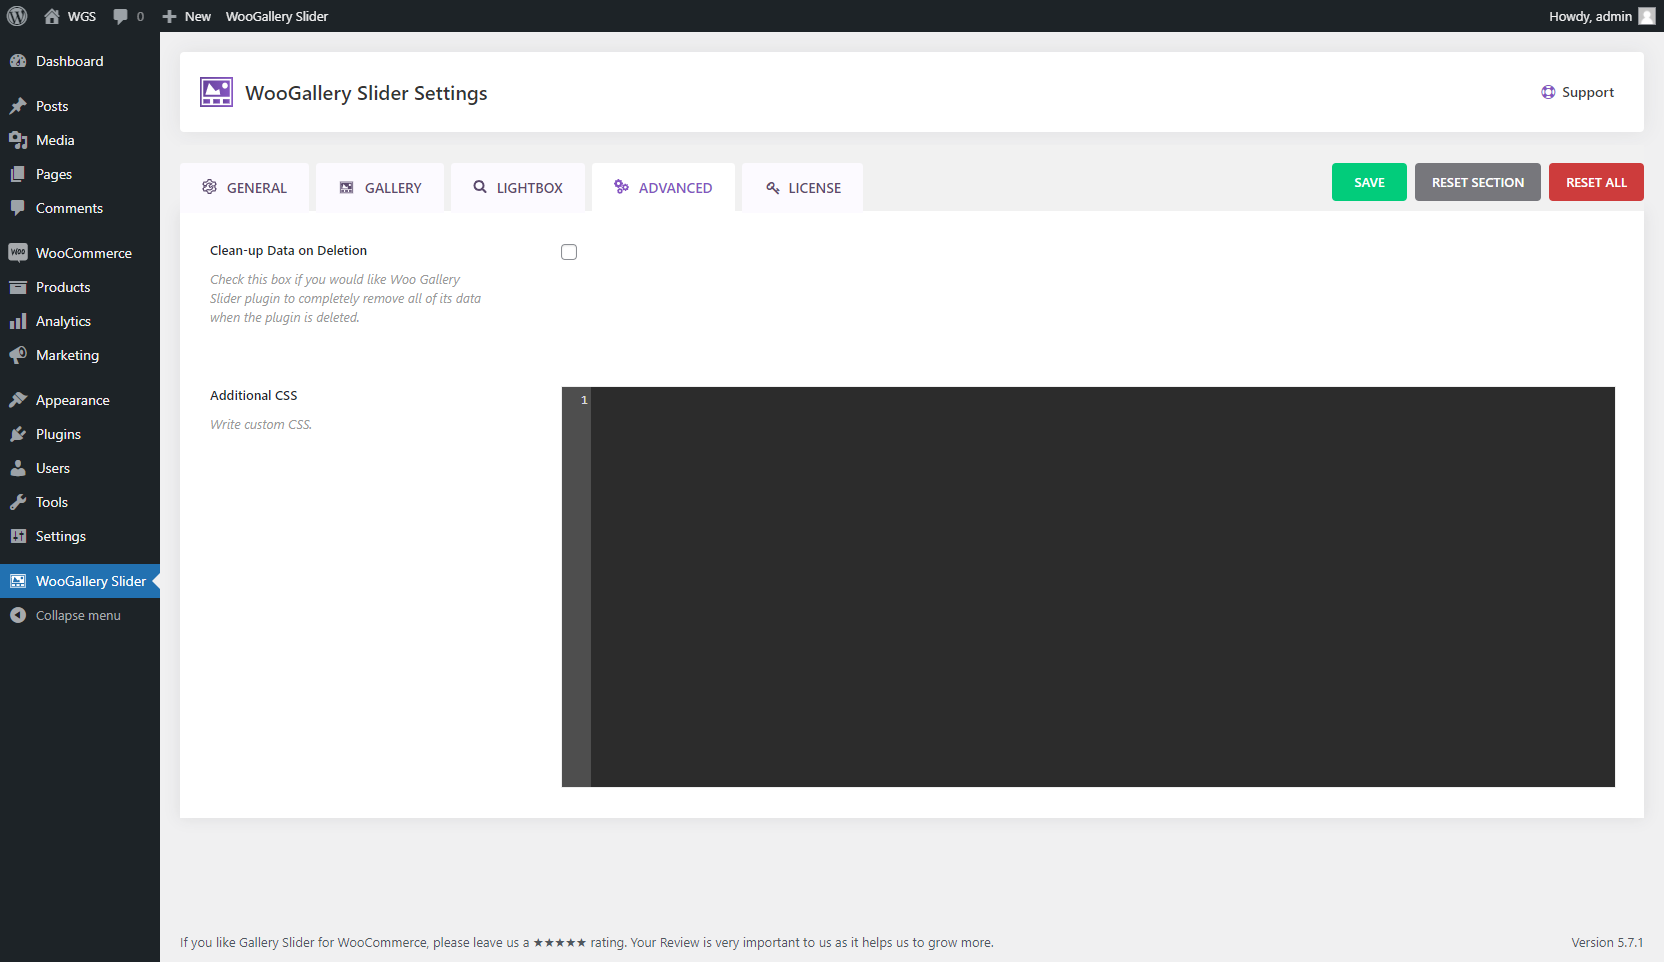Click the Reset Section button
The width and height of the screenshot is (1664, 962).
(x=1477, y=182)
